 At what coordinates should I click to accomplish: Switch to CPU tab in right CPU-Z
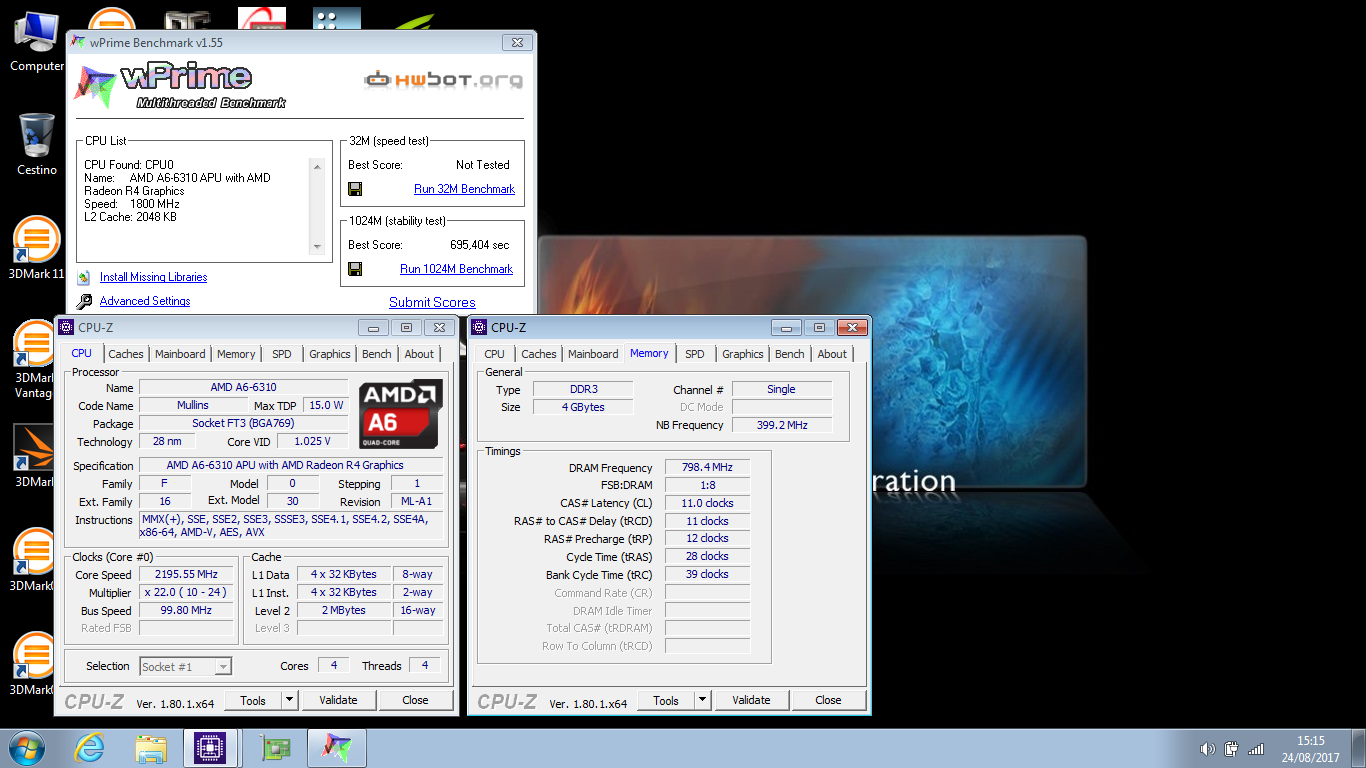point(495,354)
